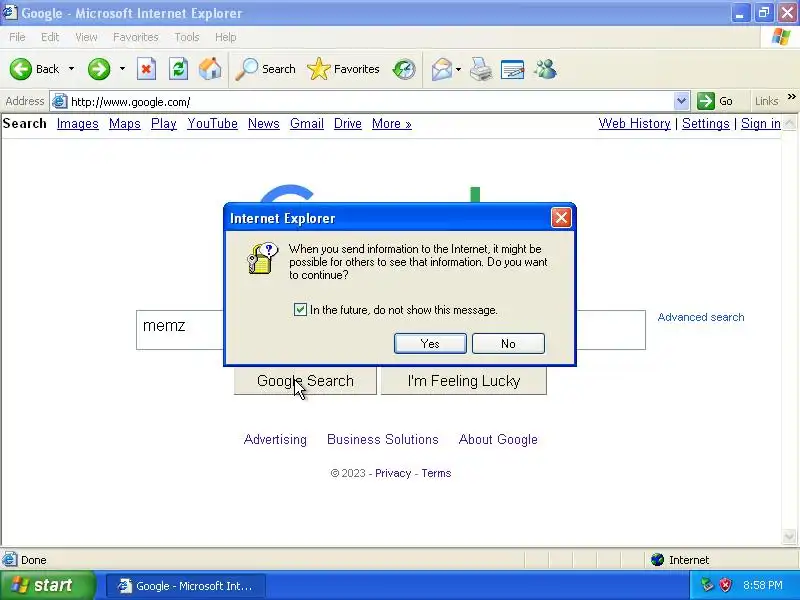Open the Favorites menu

point(136,37)
